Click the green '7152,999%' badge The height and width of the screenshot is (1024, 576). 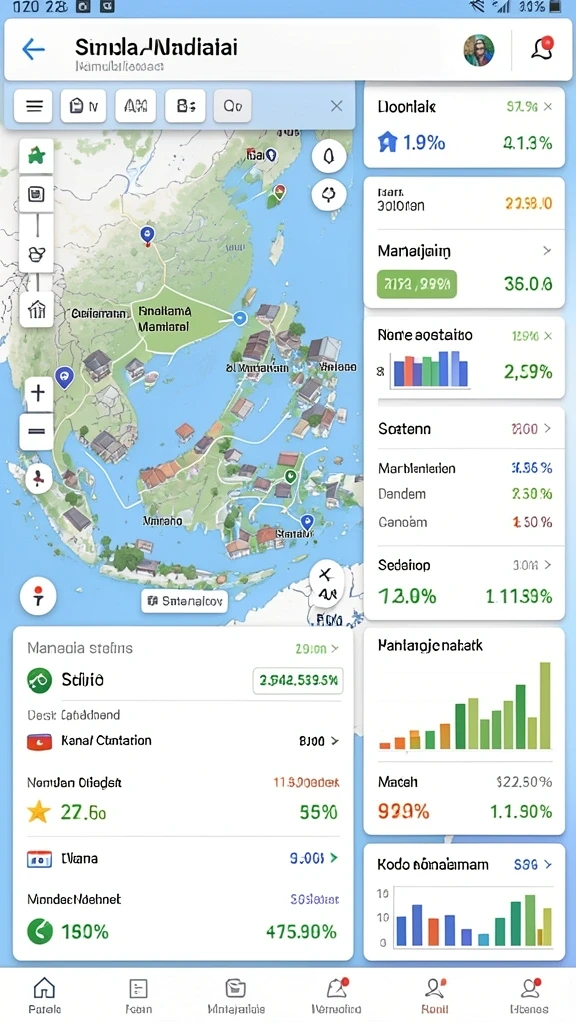tap(417, 284)
